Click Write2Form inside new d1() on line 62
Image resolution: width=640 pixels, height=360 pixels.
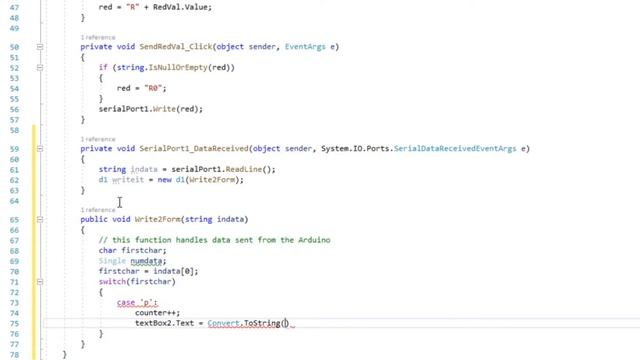tap(212, 180)
